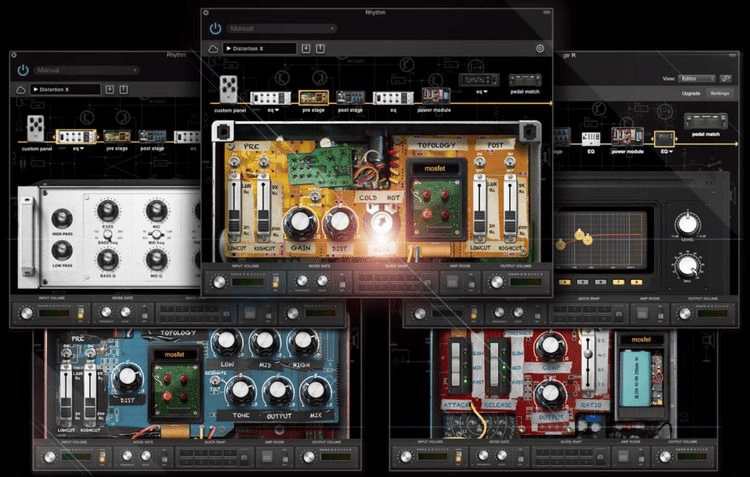Open the Manual dropdown in the white EQ window

[x=86, y=70]
